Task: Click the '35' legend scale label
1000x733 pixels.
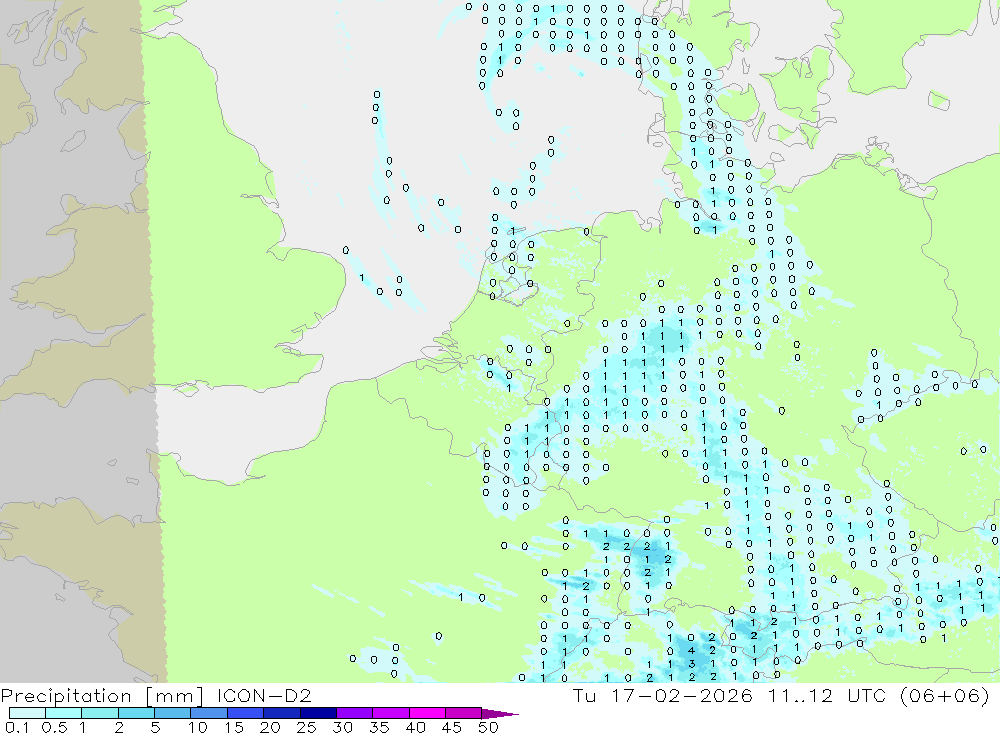Action: [379, 727]
